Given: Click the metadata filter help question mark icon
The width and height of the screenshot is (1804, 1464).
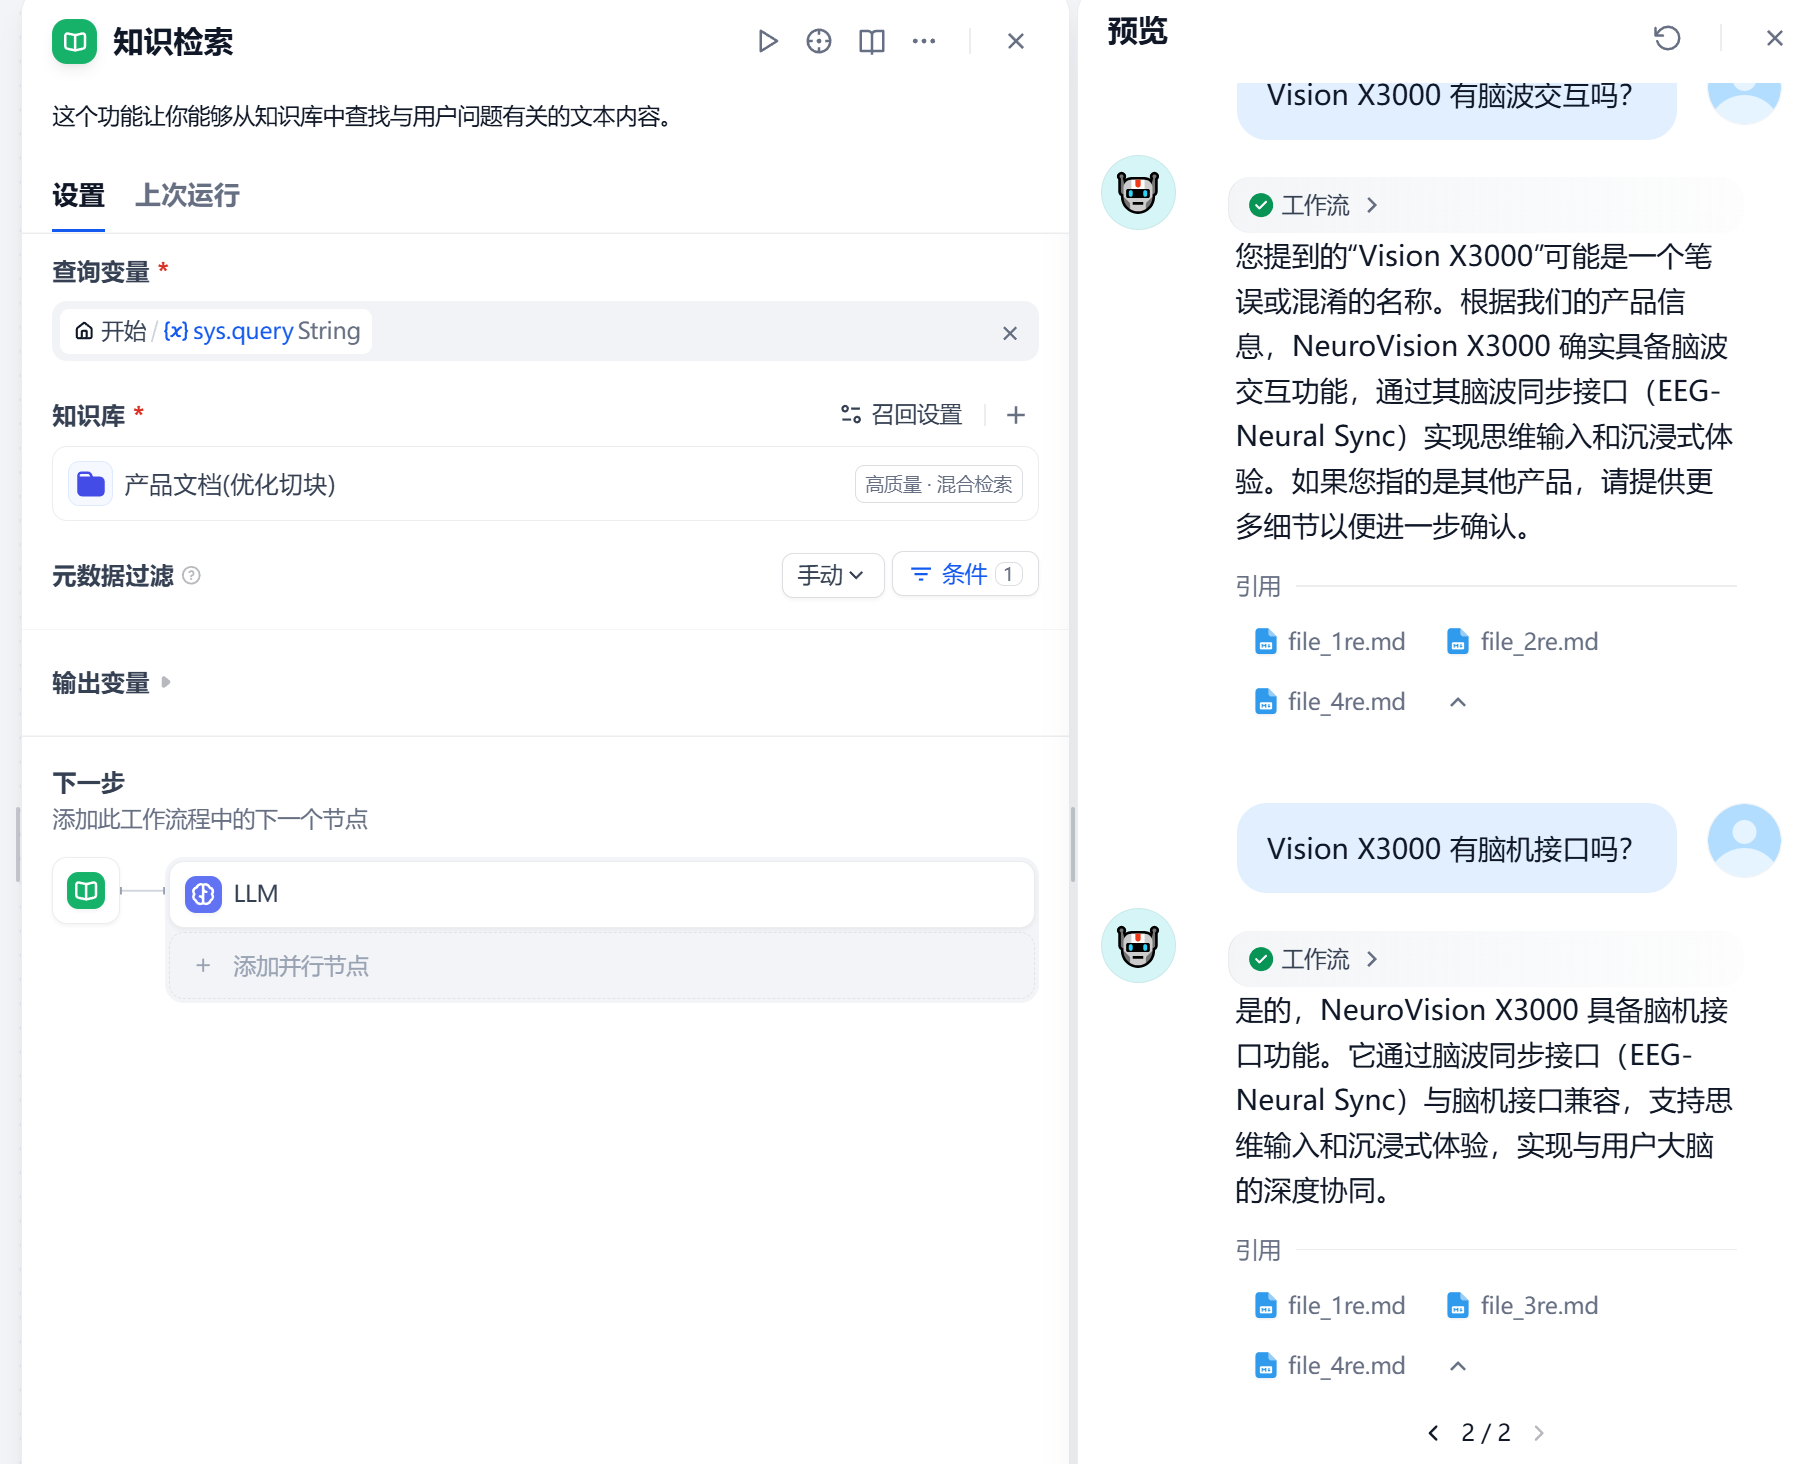Looking at the screenshot, I should click(192, 575).
